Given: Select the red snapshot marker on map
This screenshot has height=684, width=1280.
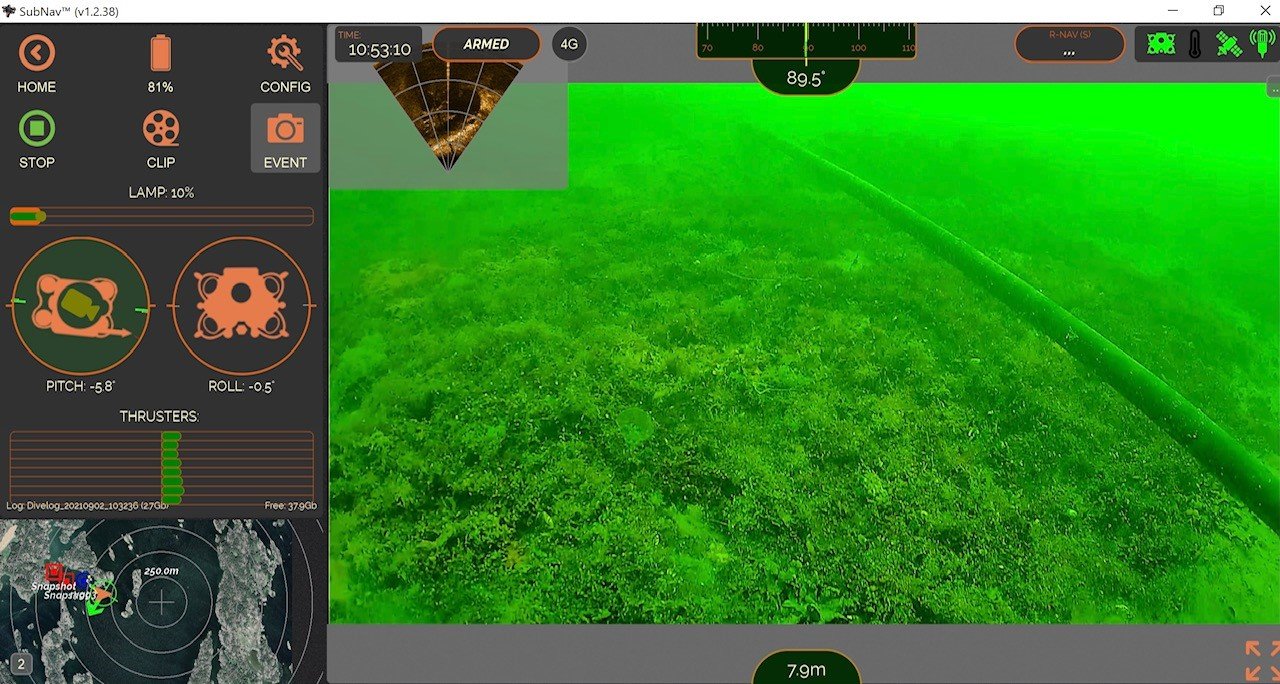Looking at the screenshot, I should coord(55,571).
